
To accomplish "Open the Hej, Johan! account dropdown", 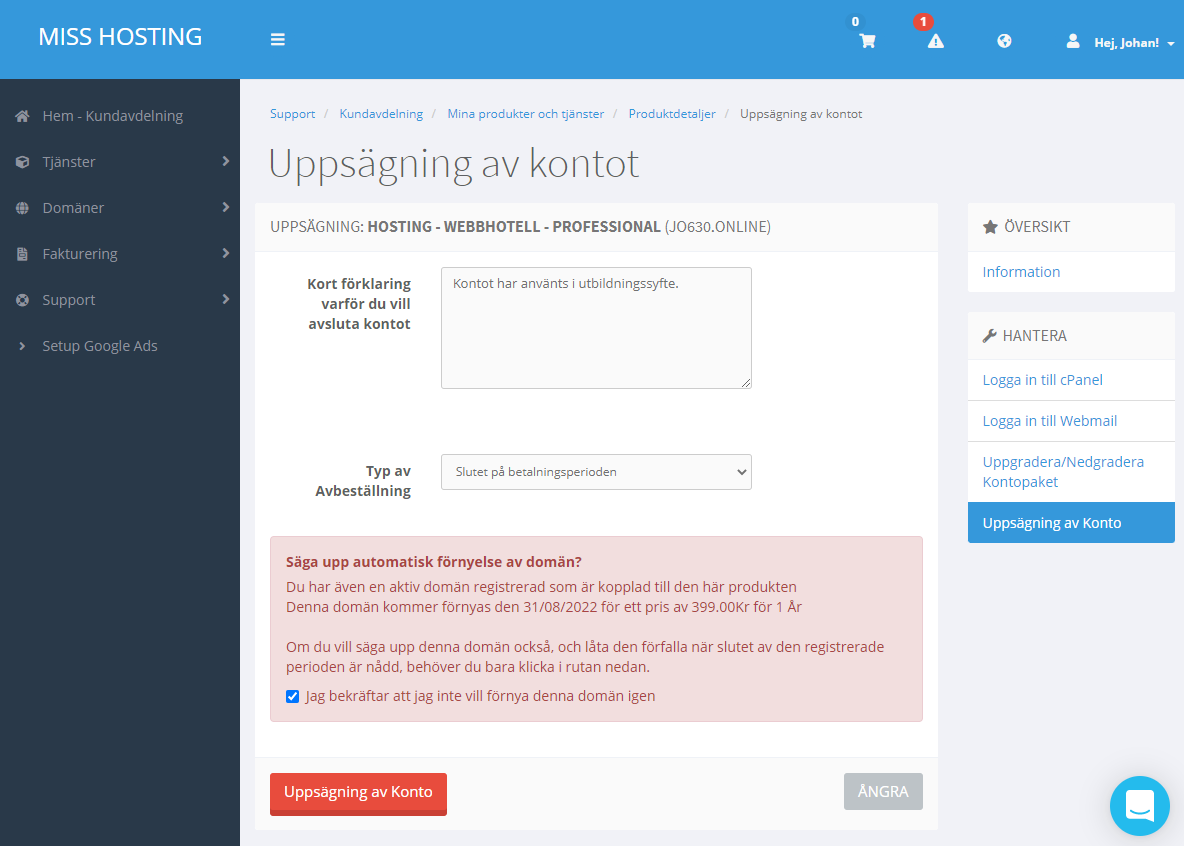I will [1133, 43].
